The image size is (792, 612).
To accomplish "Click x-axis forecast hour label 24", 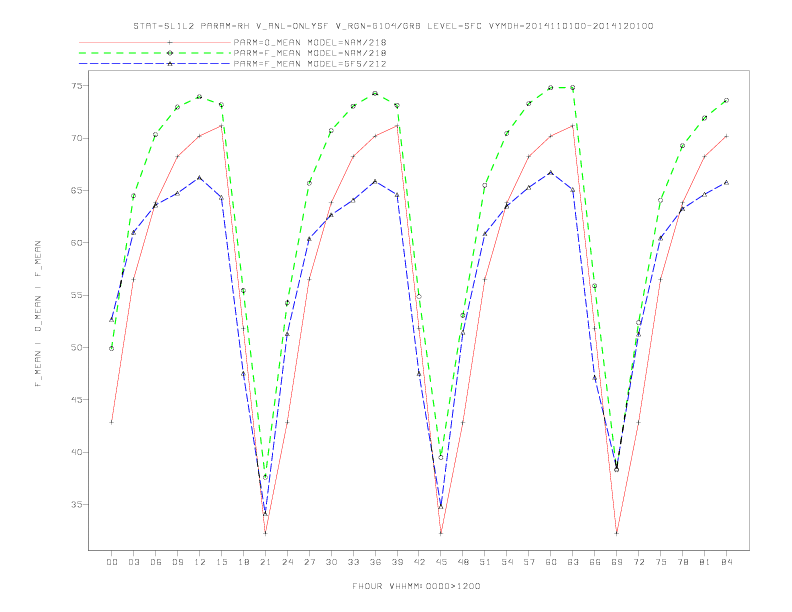I will [x=287, y=562].
